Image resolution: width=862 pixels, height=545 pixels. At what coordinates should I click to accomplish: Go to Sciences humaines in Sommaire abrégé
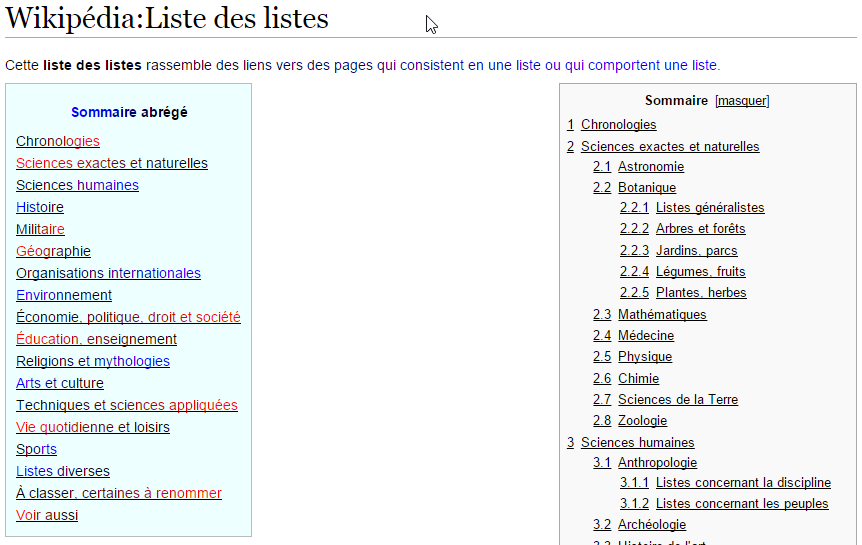point(78,185)
